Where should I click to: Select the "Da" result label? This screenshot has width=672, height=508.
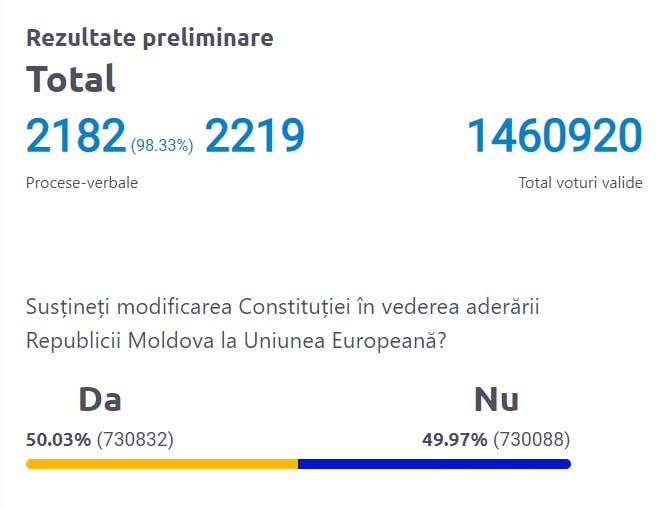pyautogui.click(x=100, y=400)
